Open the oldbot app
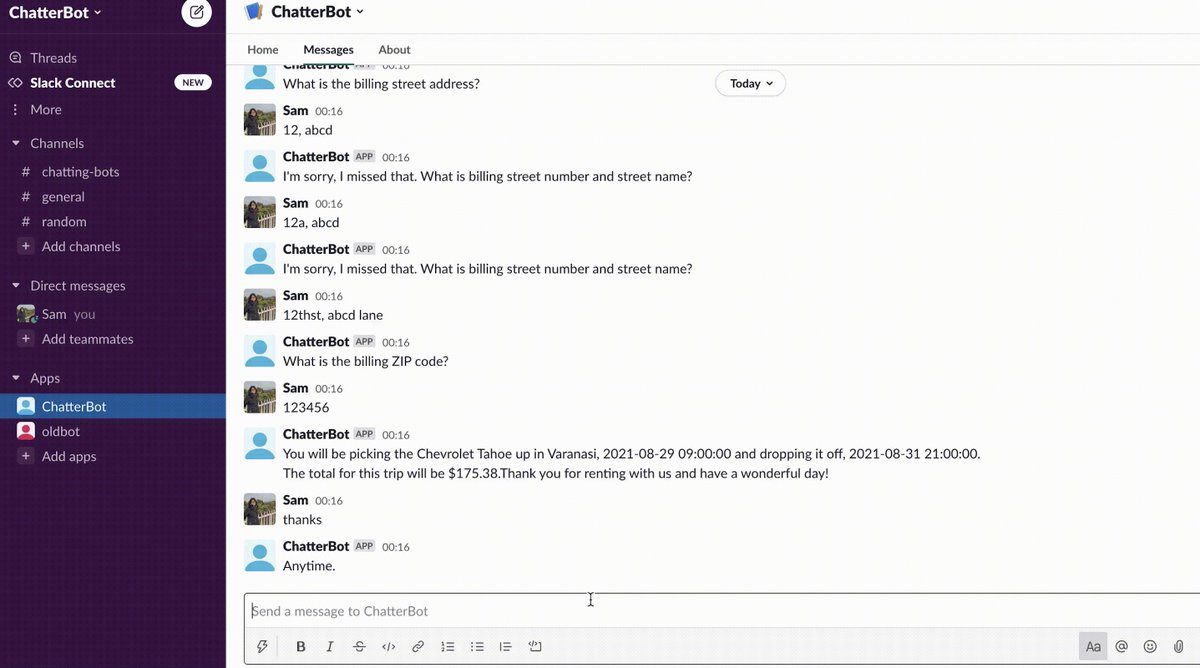 [60, 431]
